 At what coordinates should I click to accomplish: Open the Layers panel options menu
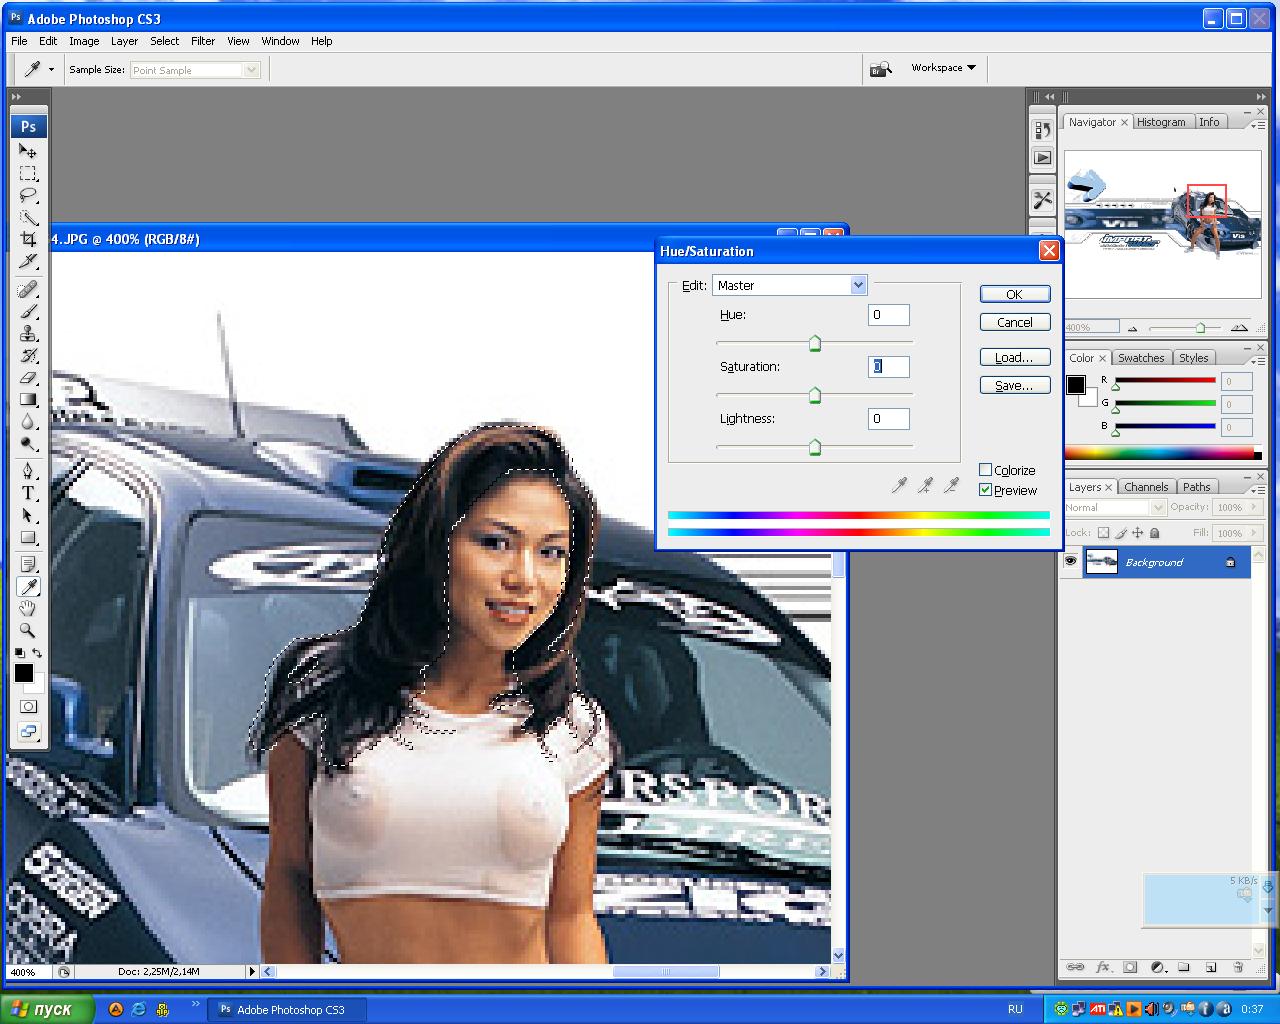[1256, 489]
